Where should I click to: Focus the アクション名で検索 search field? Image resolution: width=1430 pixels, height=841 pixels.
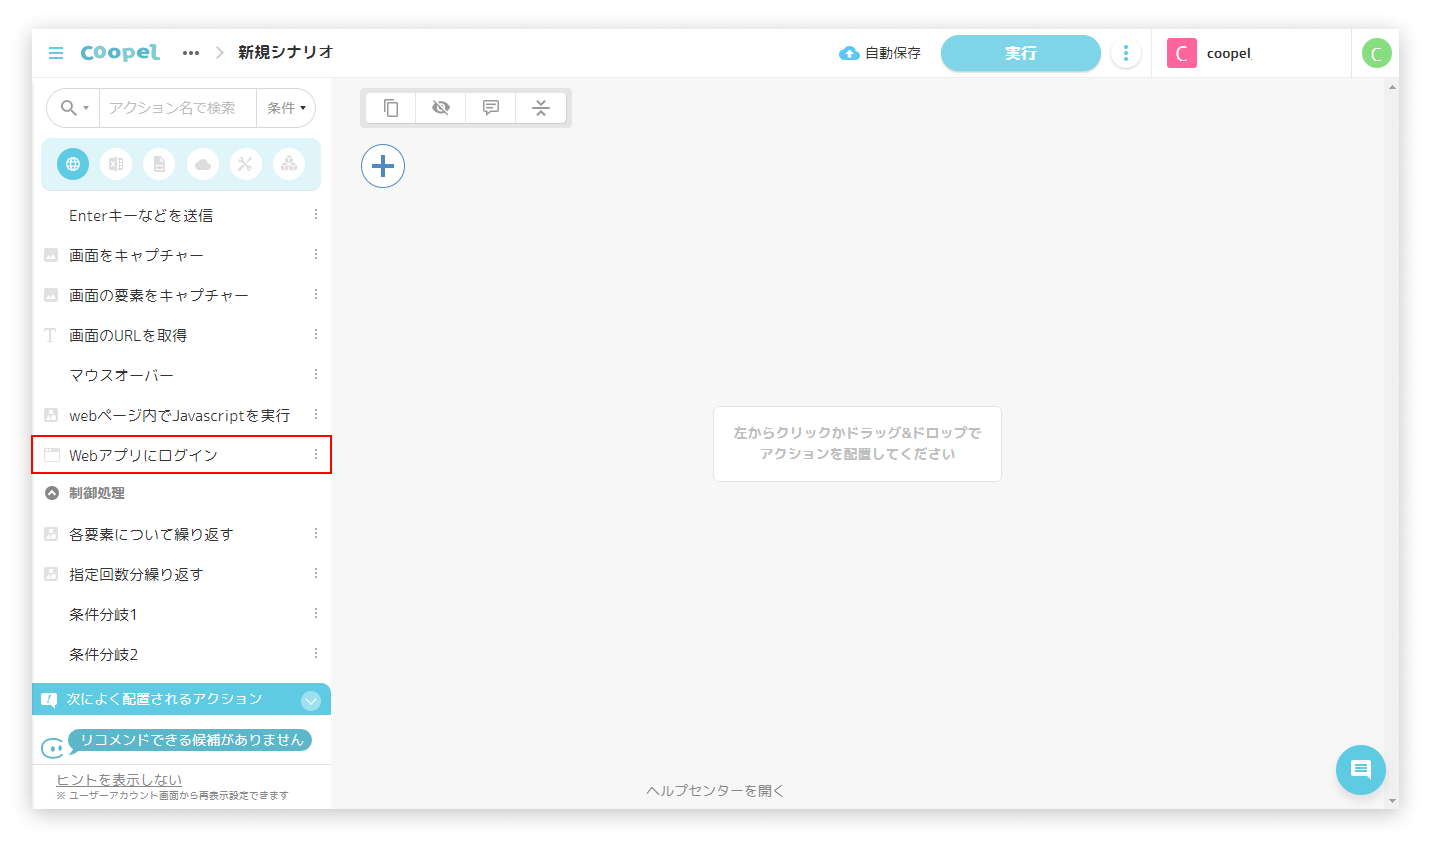click(x=178, y=107)
